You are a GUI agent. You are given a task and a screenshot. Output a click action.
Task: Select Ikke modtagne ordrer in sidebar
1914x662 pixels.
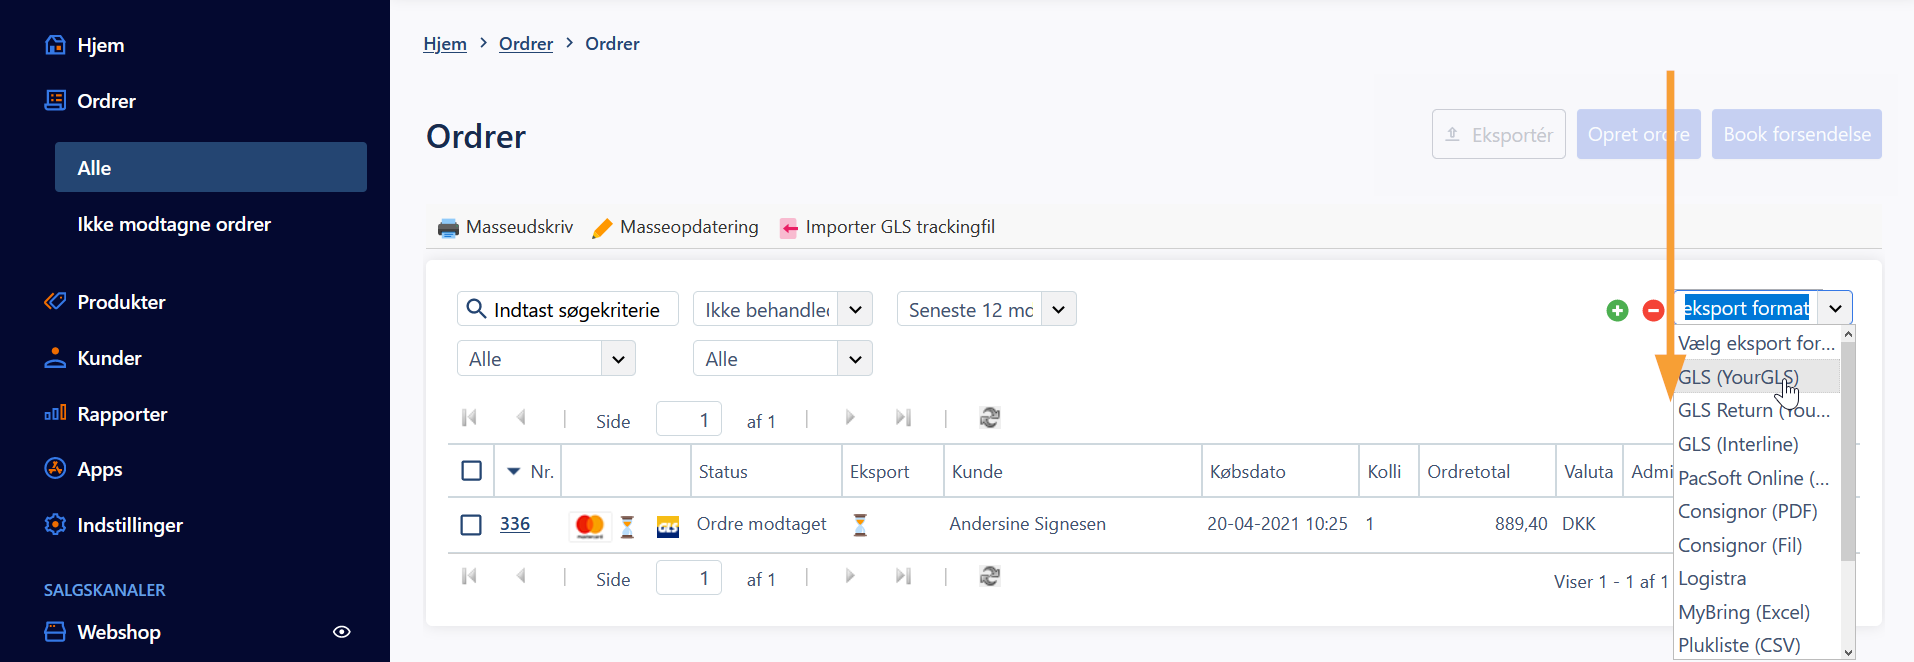pyautogui.click(x=174, y=224)
